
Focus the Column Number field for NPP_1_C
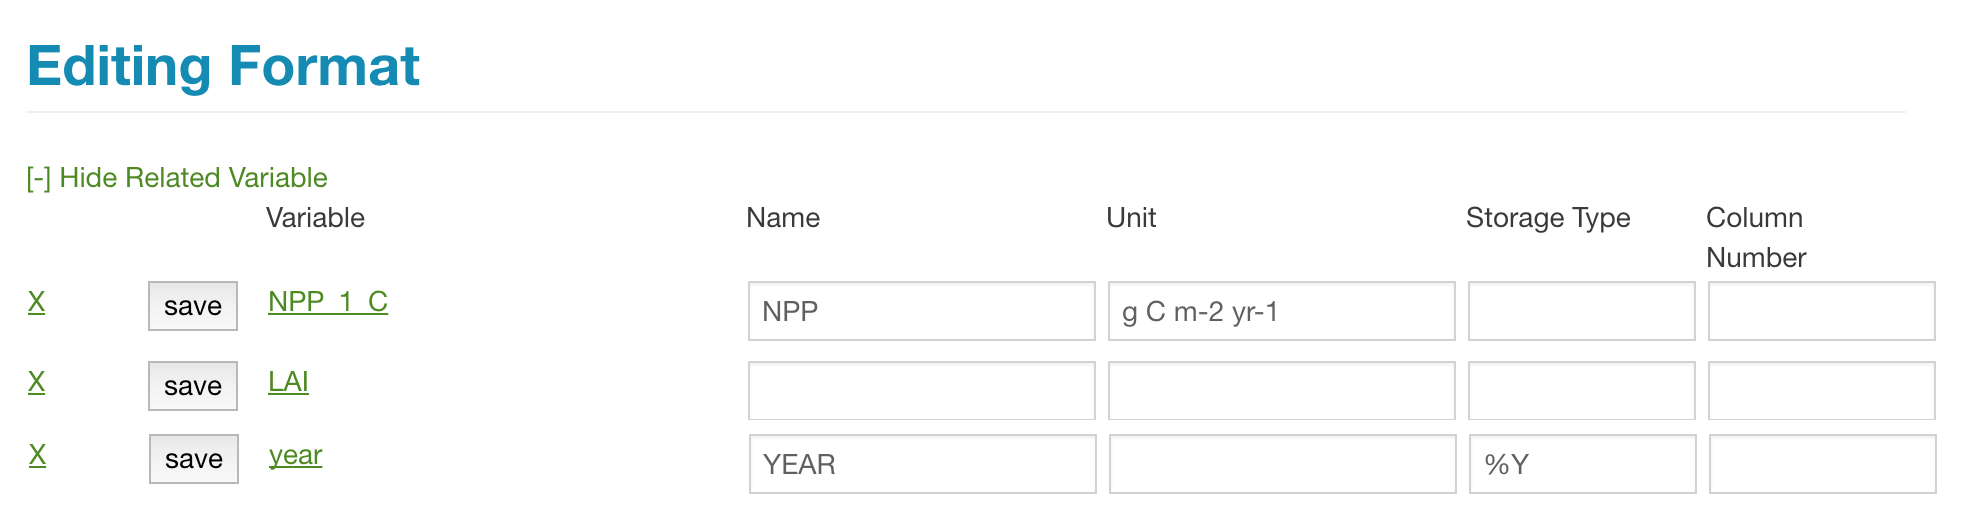coord(1821,311)
